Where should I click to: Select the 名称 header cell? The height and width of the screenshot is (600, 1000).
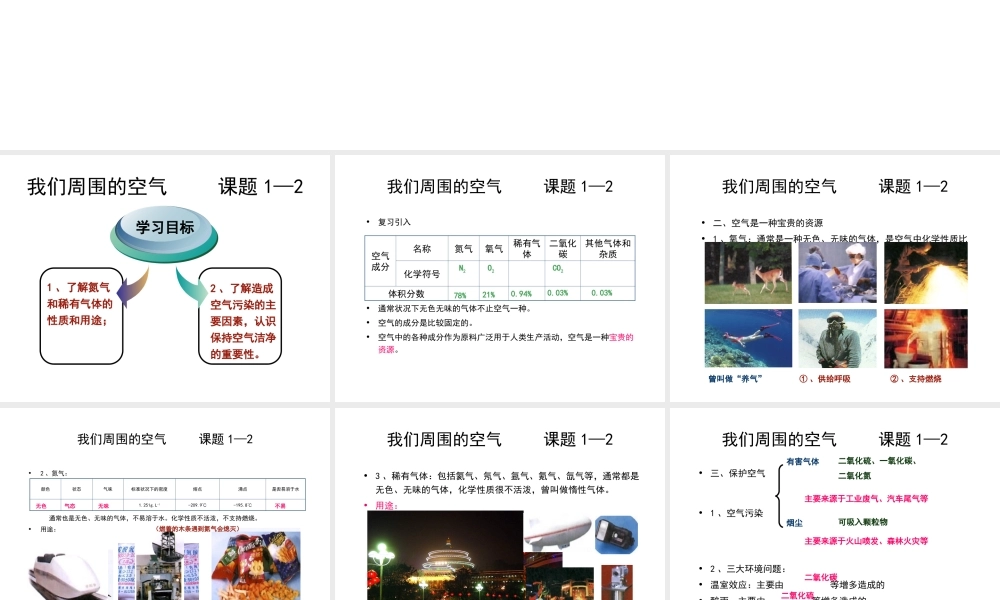(422, 249)
